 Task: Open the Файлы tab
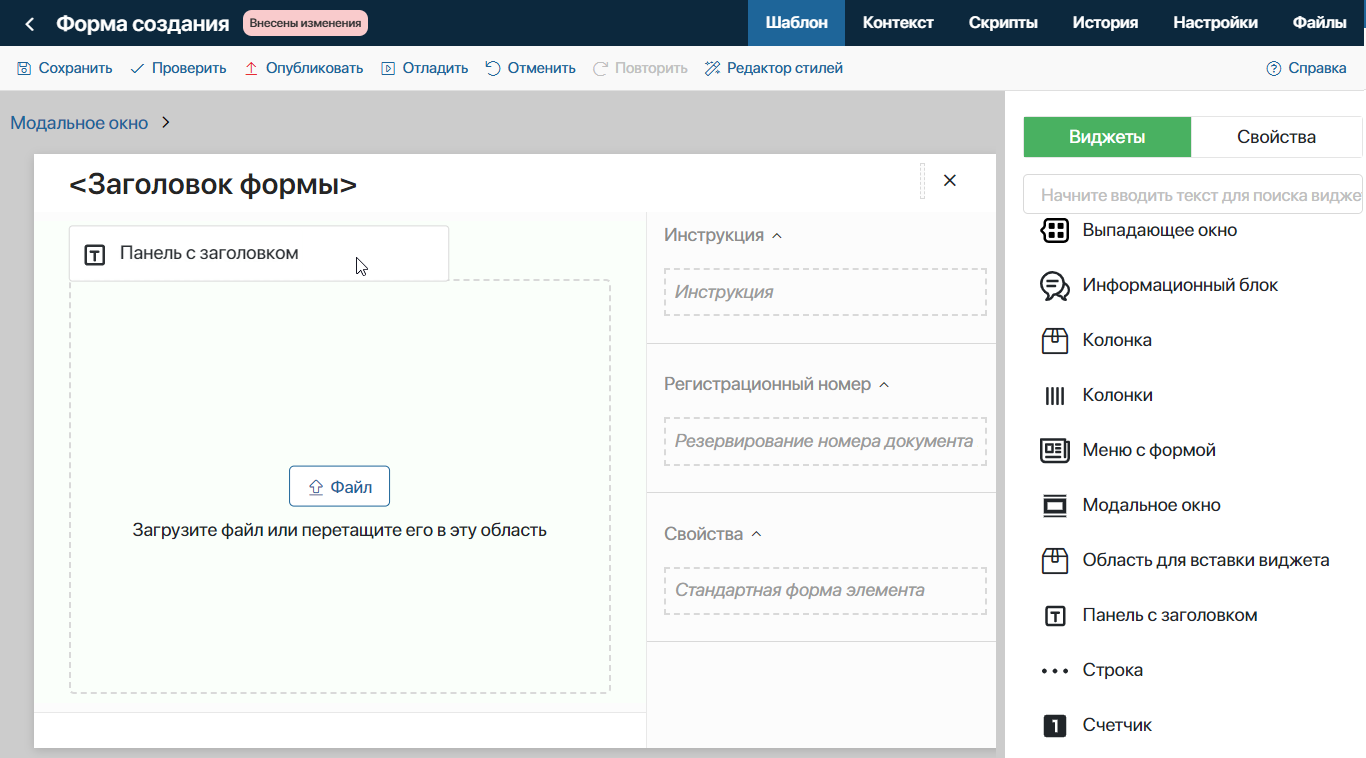coord(1319,23)
